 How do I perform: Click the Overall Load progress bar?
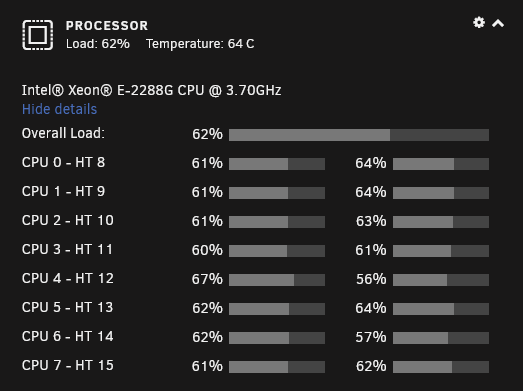359,135
